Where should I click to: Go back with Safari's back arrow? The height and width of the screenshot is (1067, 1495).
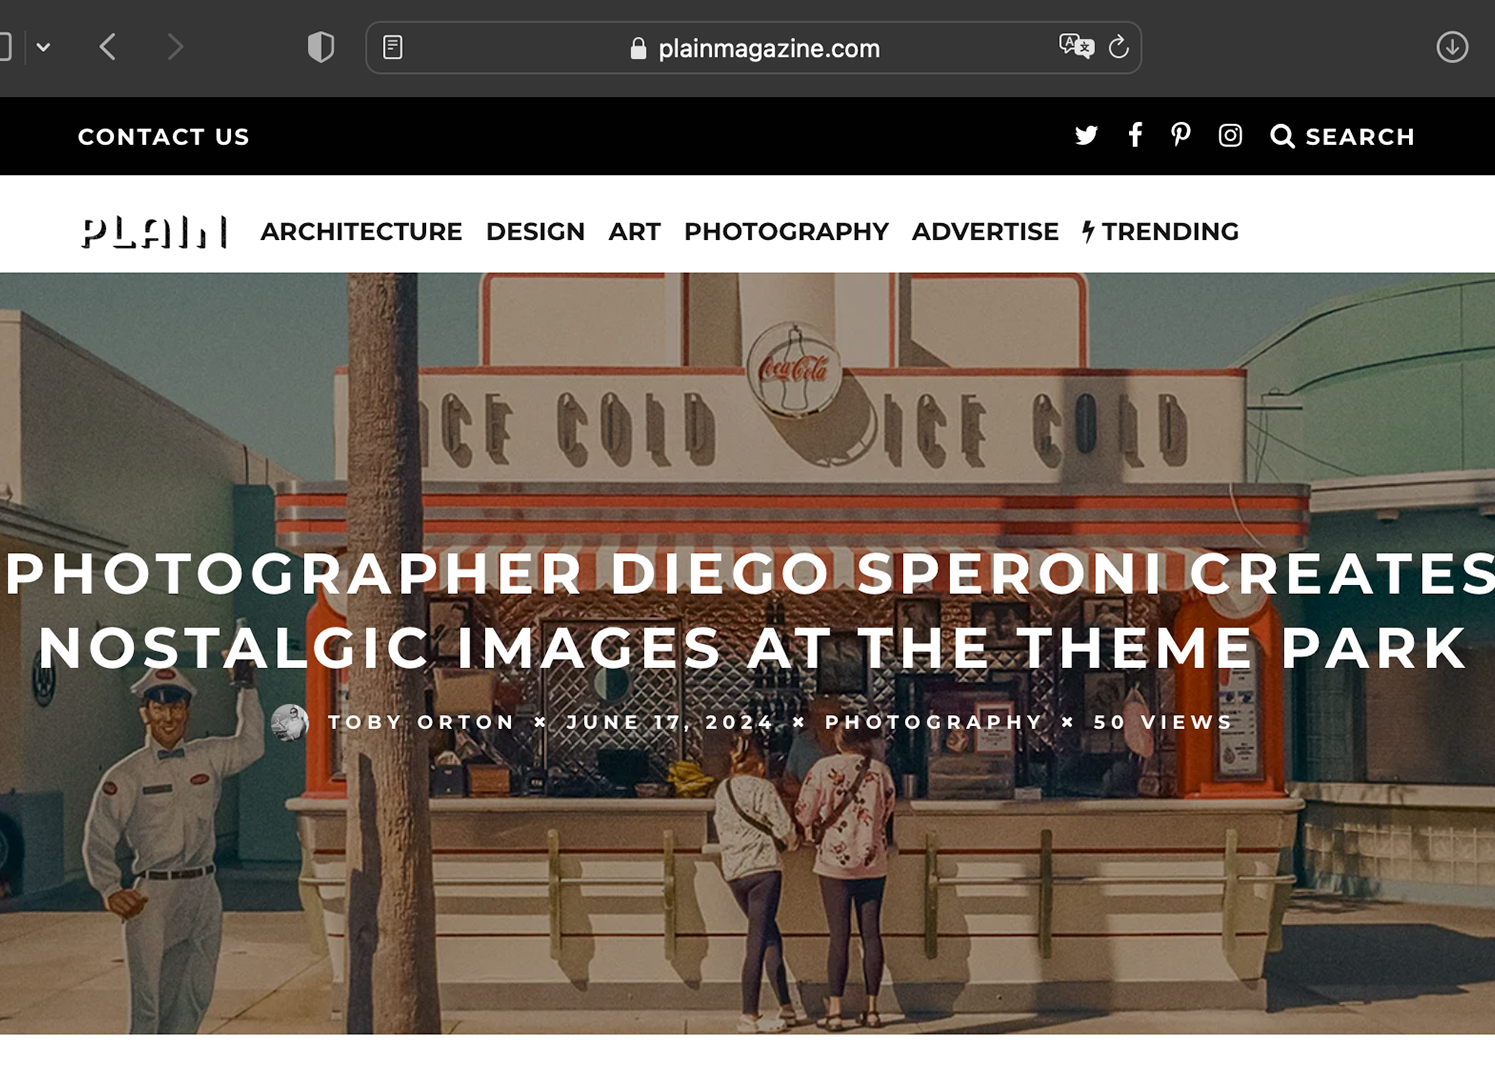(108, 47)
